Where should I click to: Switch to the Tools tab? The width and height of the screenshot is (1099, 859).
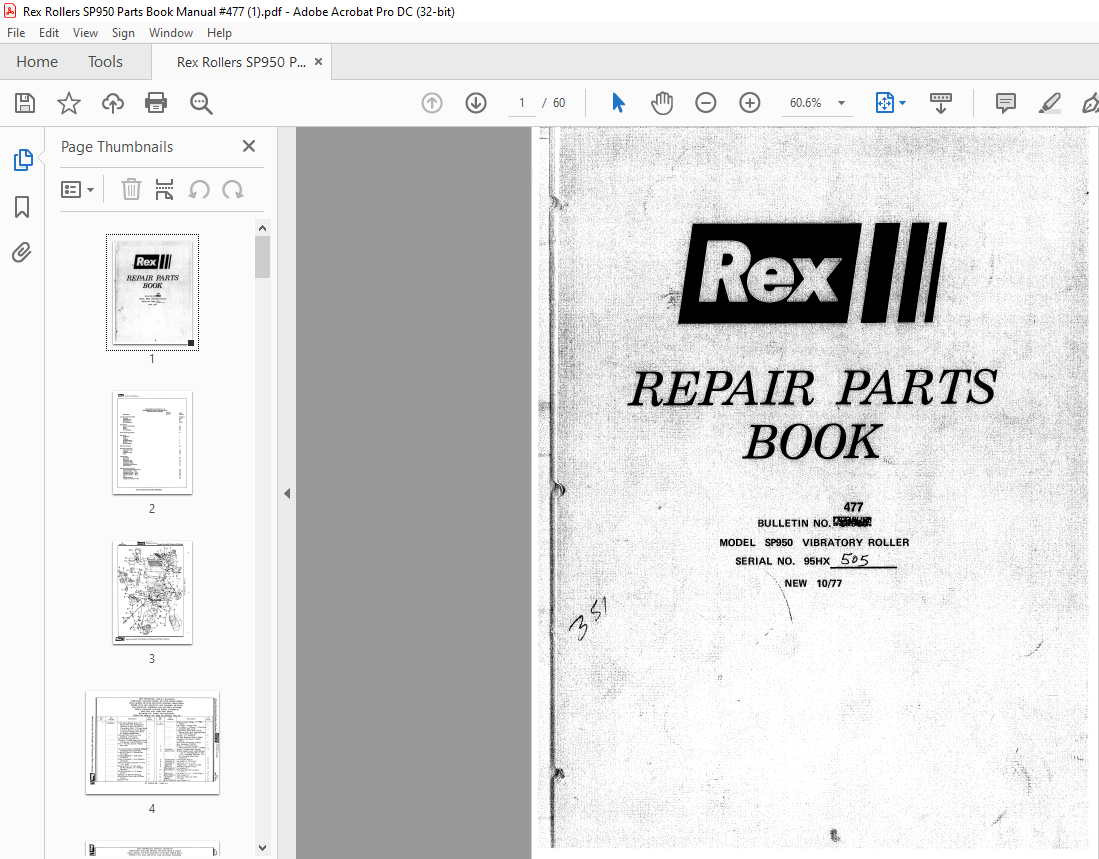pos(105,62)
